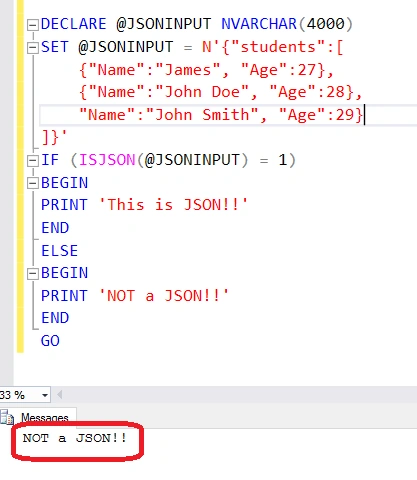Image resolution: width=417 pixels, height=480 pixels.
Task: Click the Messages tab icon
Action: point(7,418)
